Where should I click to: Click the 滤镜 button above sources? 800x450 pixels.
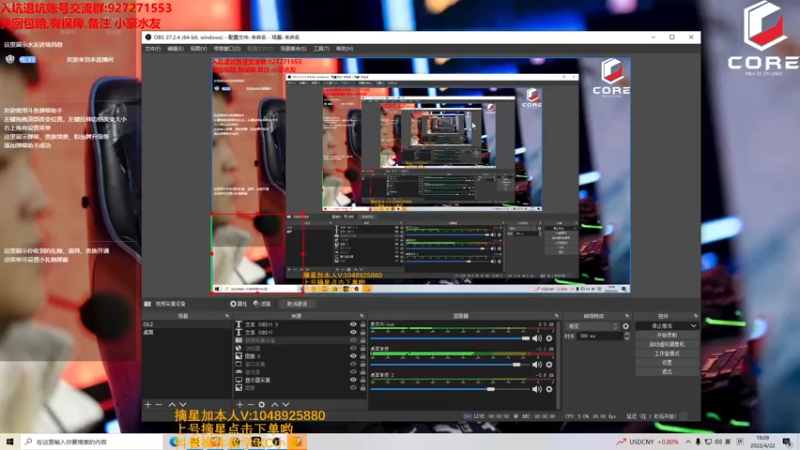tap(262, 304)
